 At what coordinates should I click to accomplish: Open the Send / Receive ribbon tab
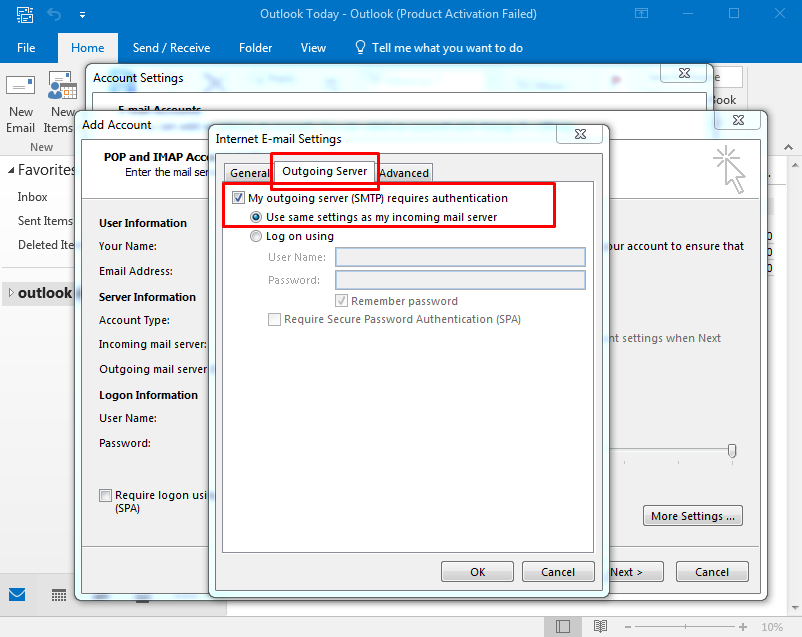coord(171,48)
